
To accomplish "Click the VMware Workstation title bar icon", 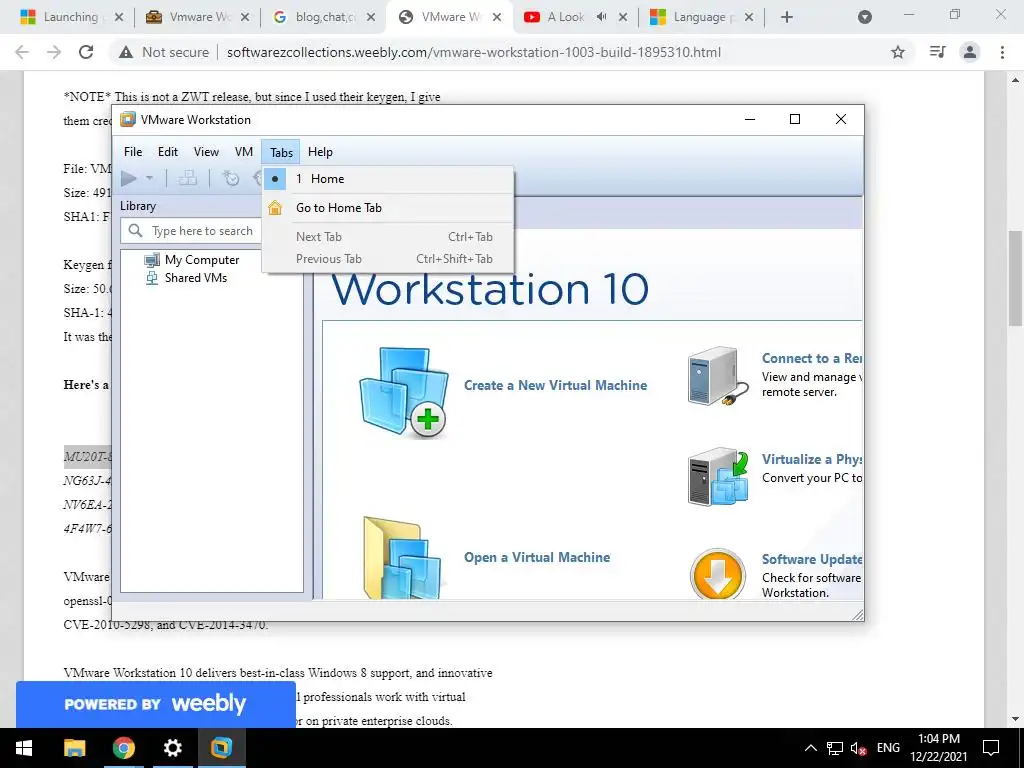I will [128, 120].
